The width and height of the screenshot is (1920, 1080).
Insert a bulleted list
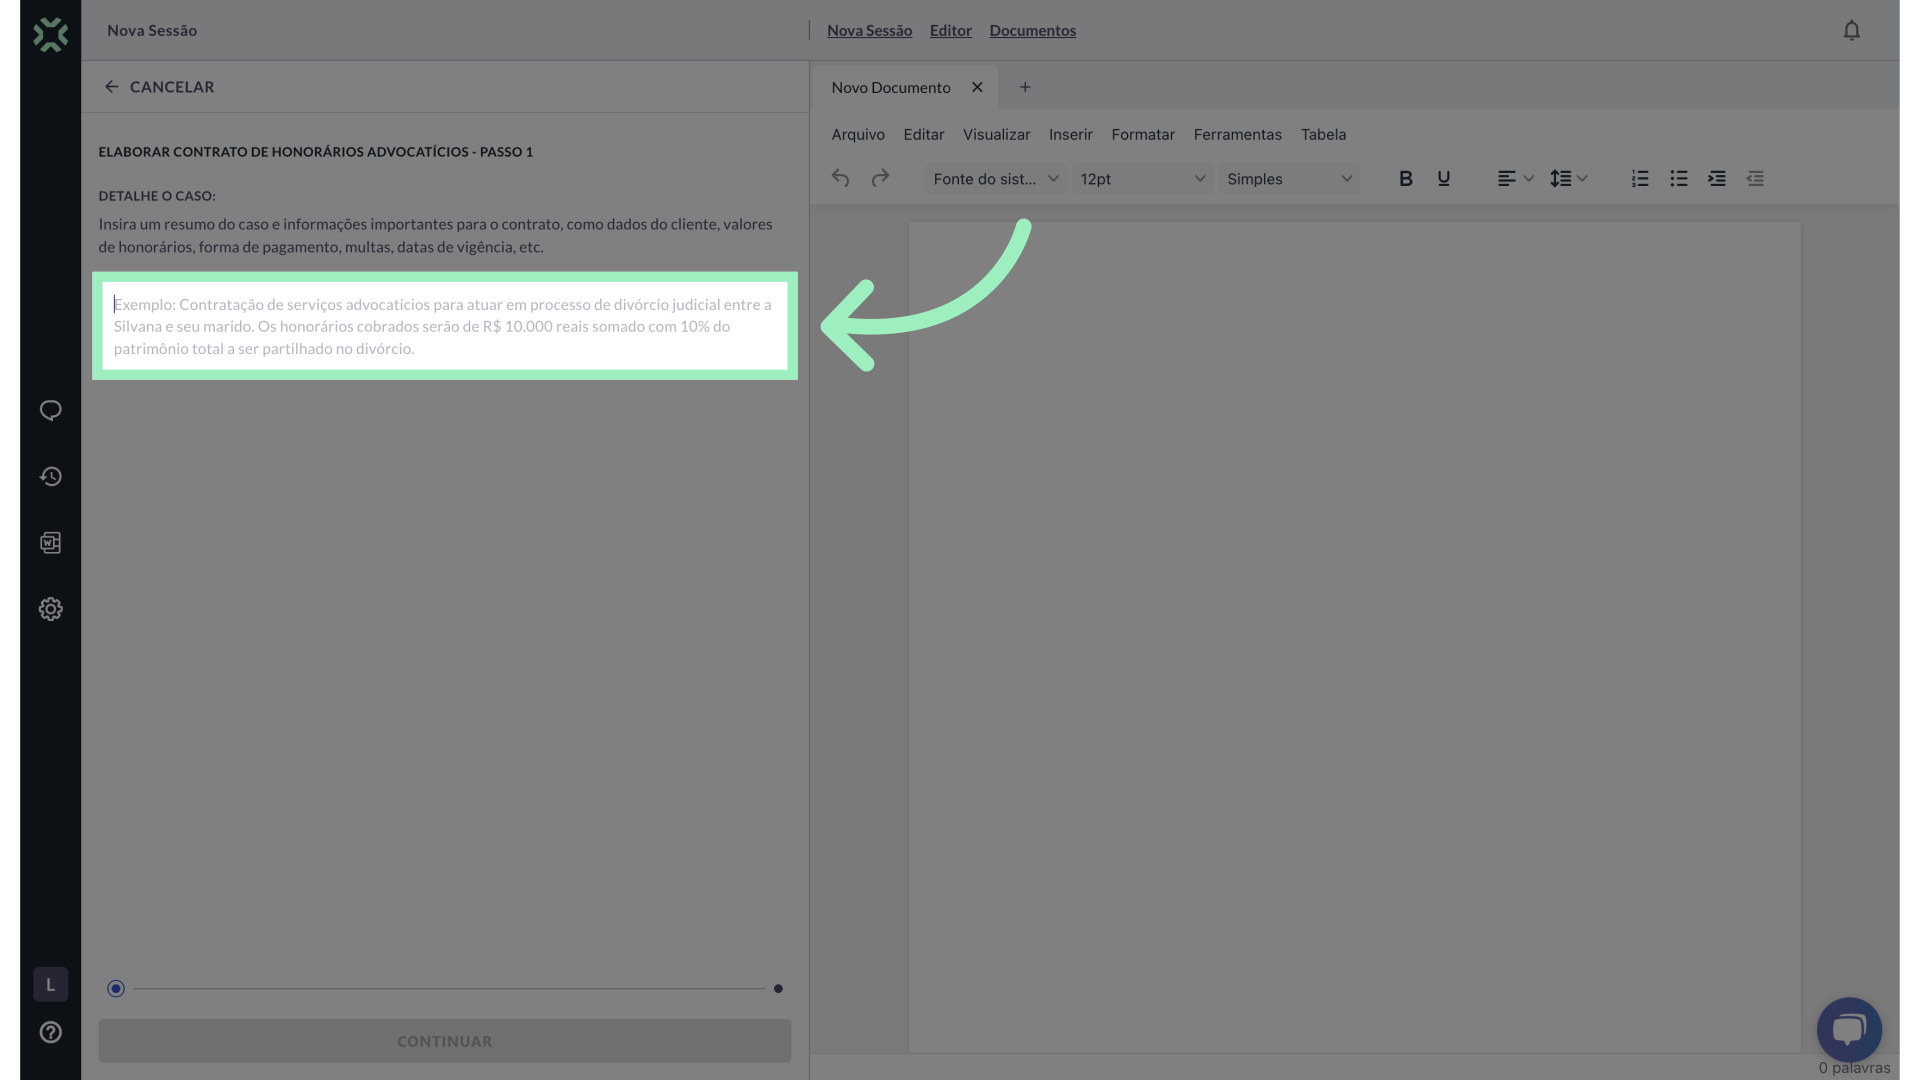(1678, 178)
